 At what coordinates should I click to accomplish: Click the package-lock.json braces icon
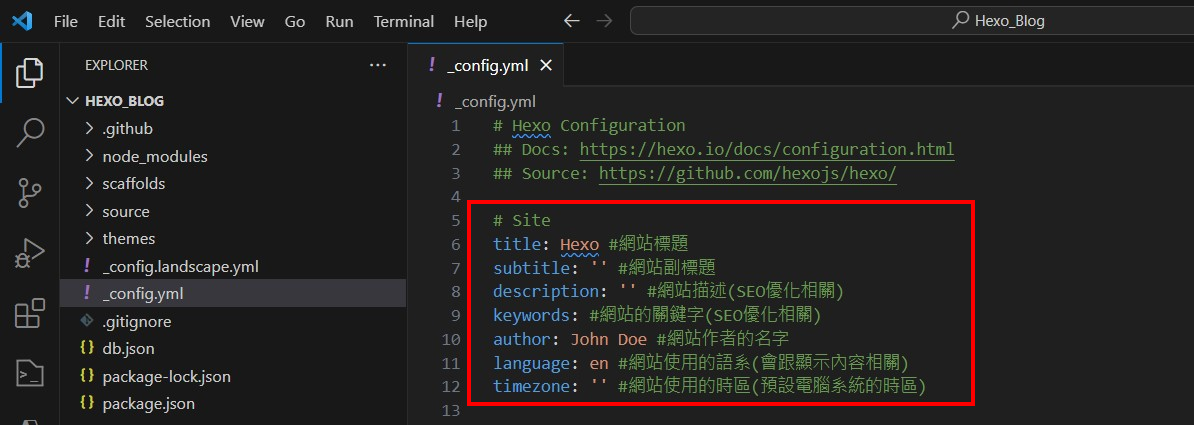click(88, 376)
